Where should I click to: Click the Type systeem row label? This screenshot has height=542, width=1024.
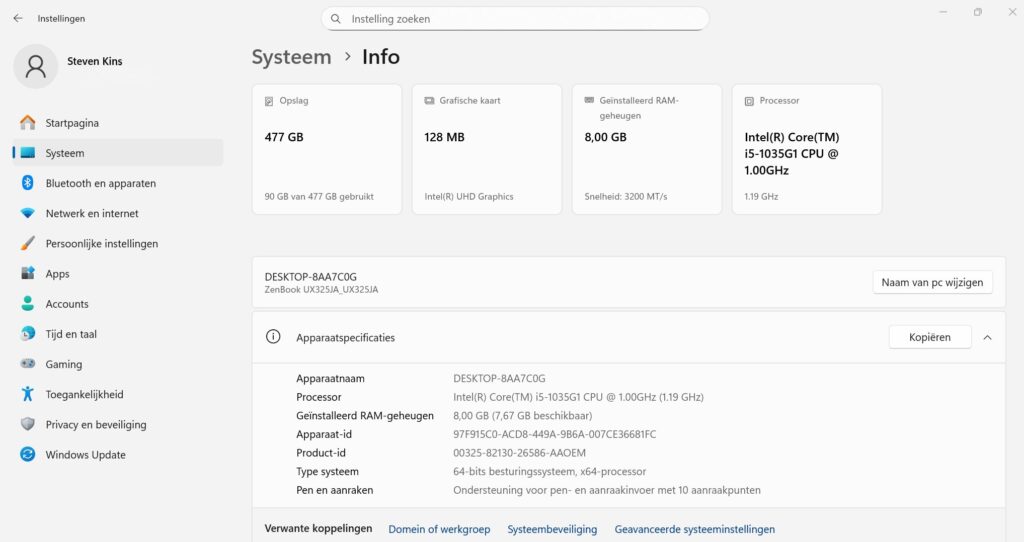click(327, 471)
